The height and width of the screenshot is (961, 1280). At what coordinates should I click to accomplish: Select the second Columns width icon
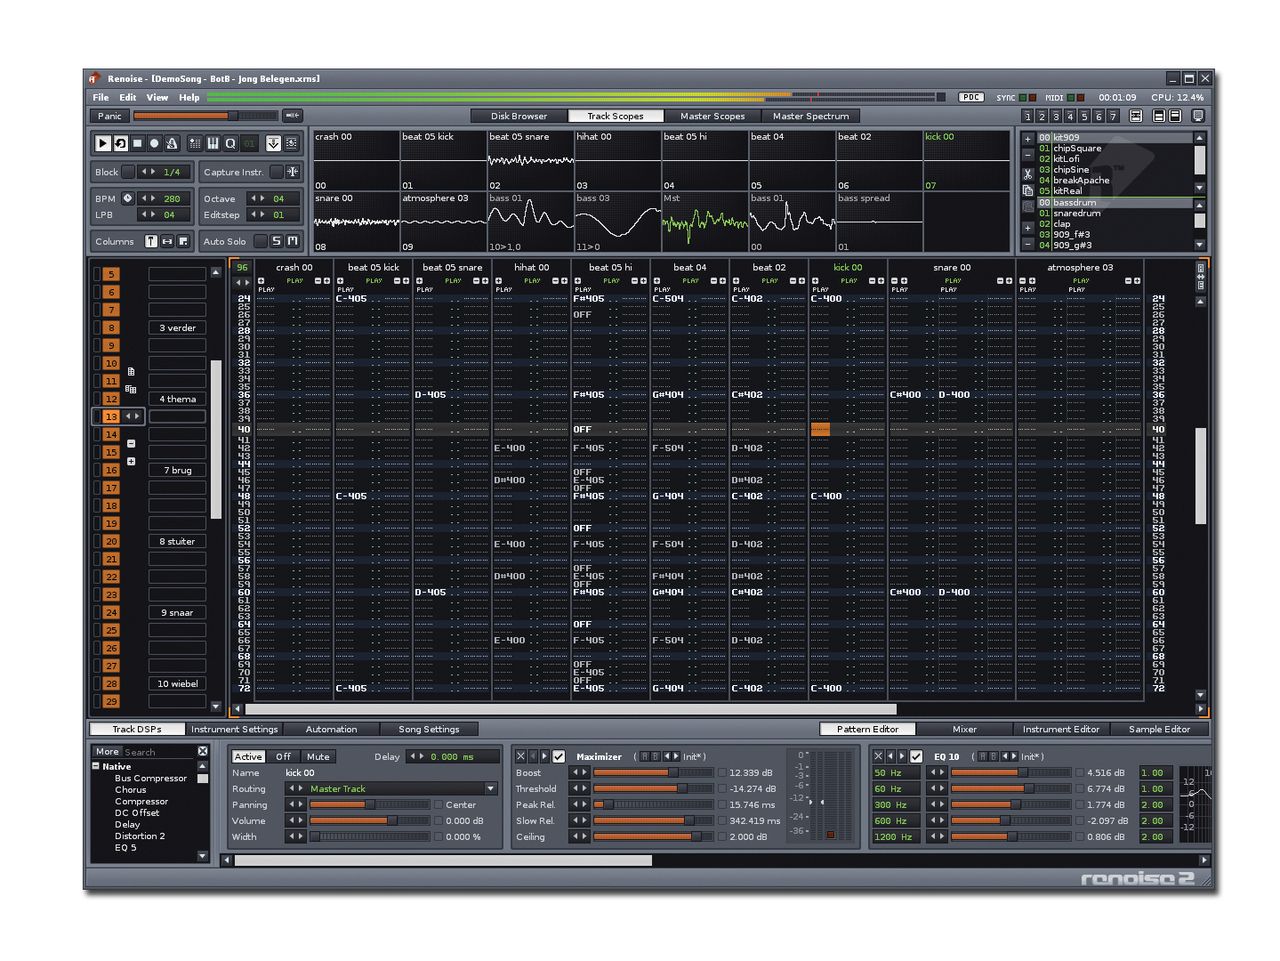coord(167,241)
